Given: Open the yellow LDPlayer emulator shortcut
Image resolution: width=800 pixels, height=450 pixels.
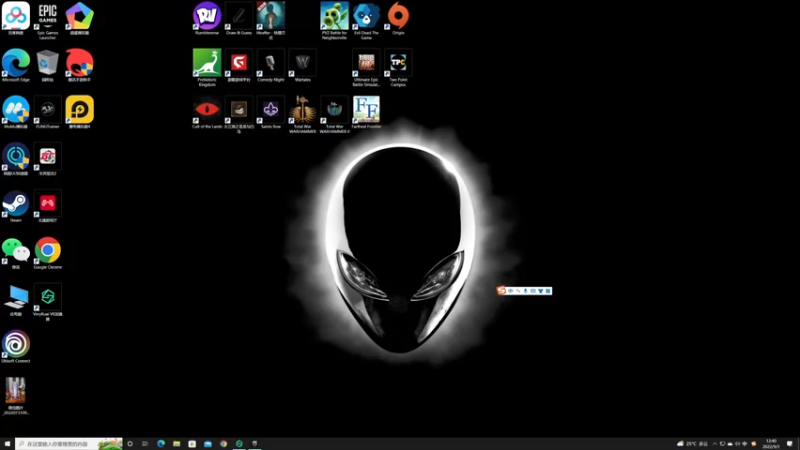Looking at the screenshot, I should pyautogui.click(x=80, y=112).
